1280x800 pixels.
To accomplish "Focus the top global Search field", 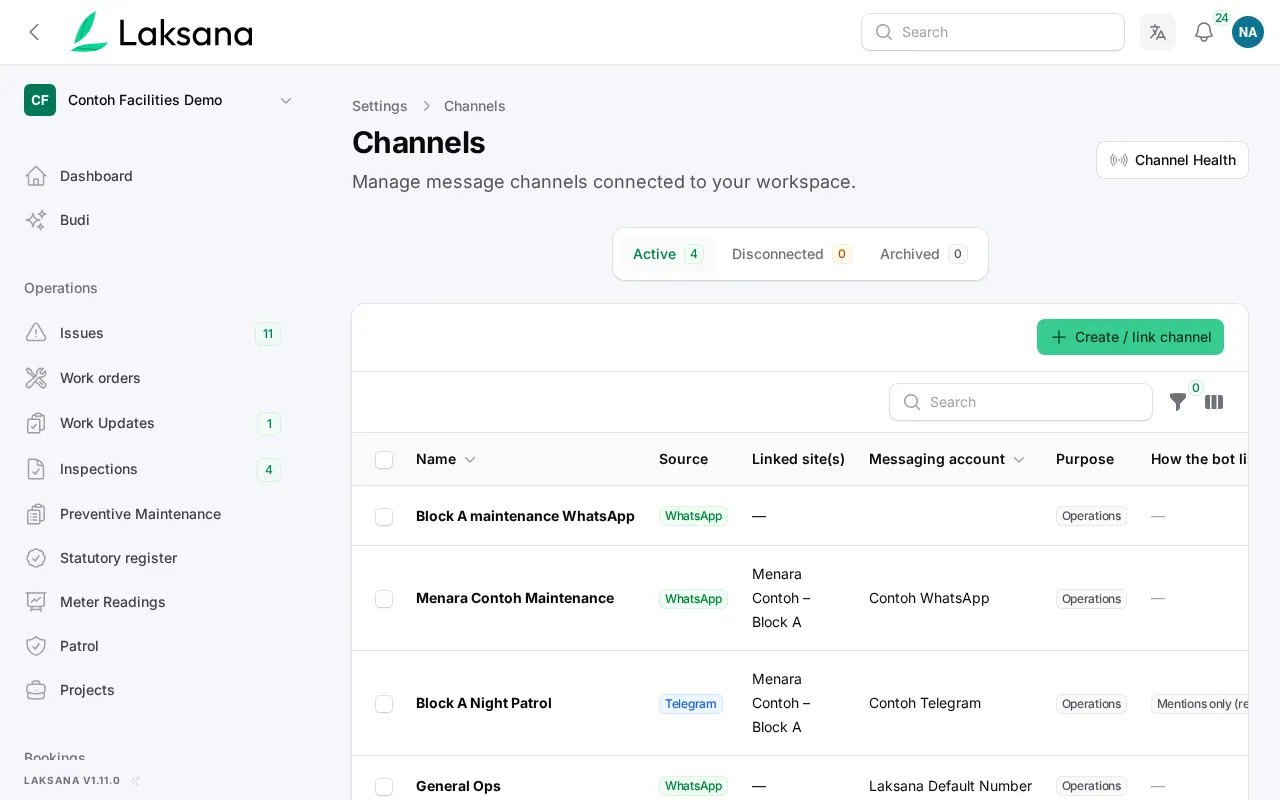I will 993,32.
